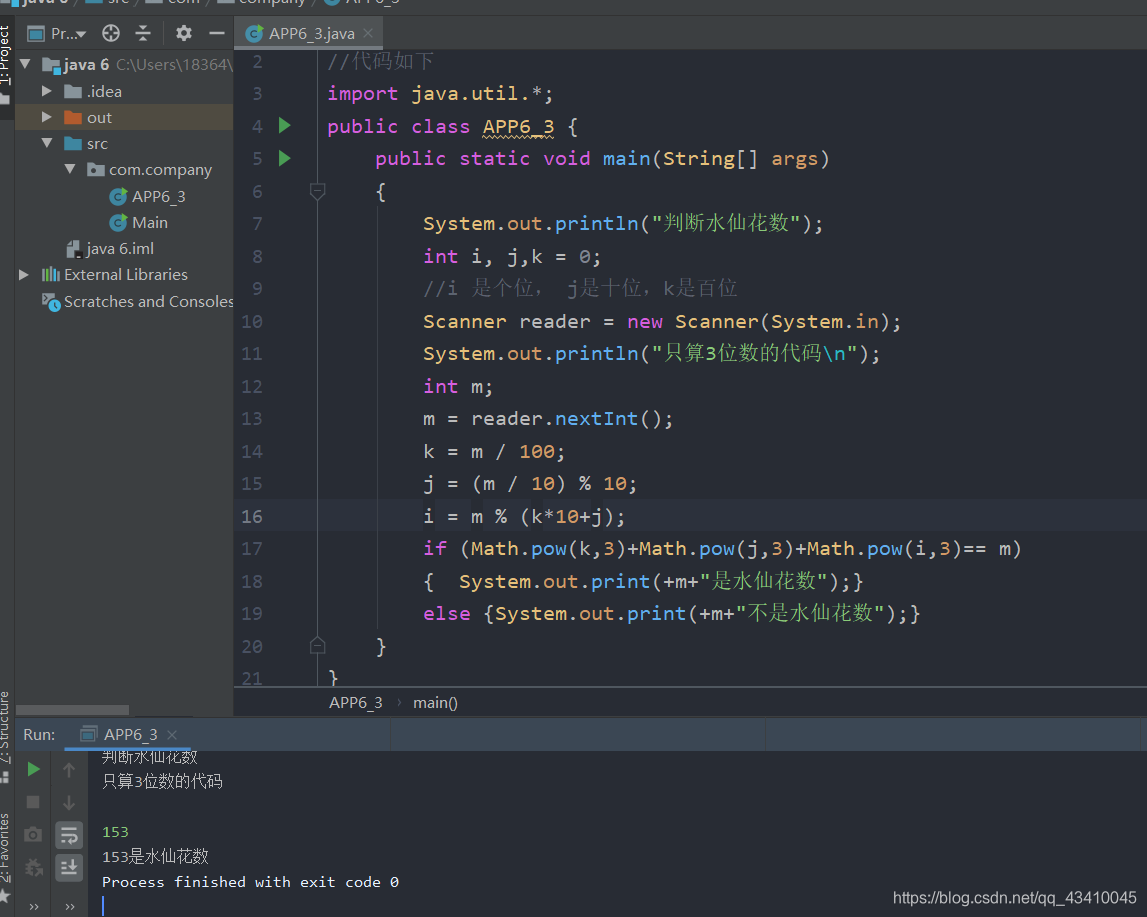Click the nextInt method on line 13

pyautogui.click(x=596, y=419)
